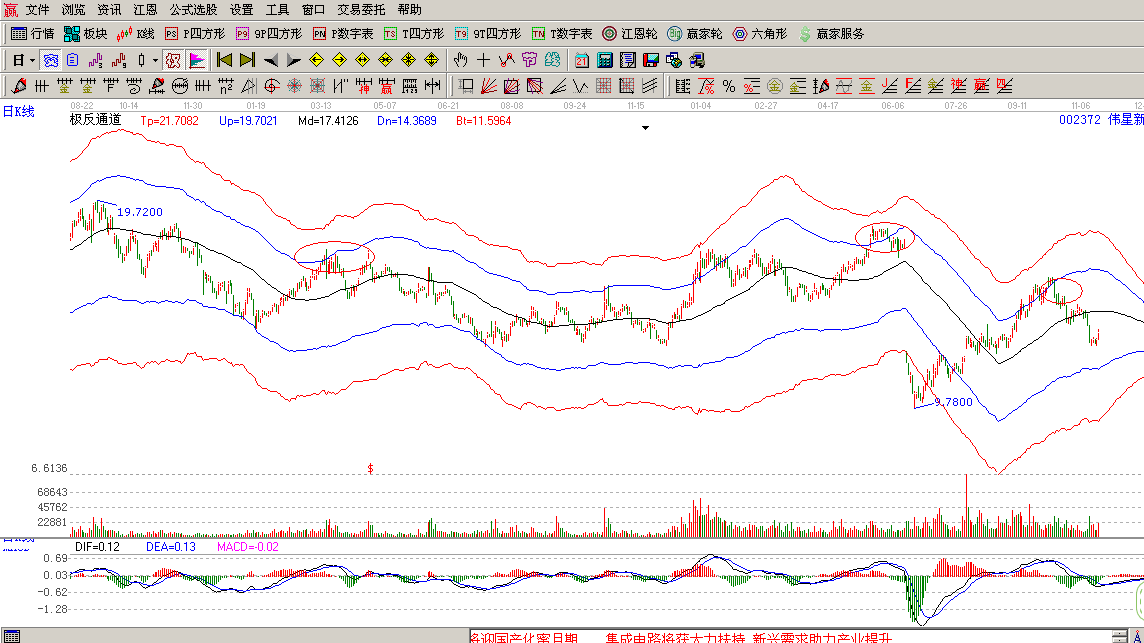The height and width of the screenshot is (643, 1144).
Task: Open the 江恩轮 (Gann Wheel) tool
Action: [629, 34]
